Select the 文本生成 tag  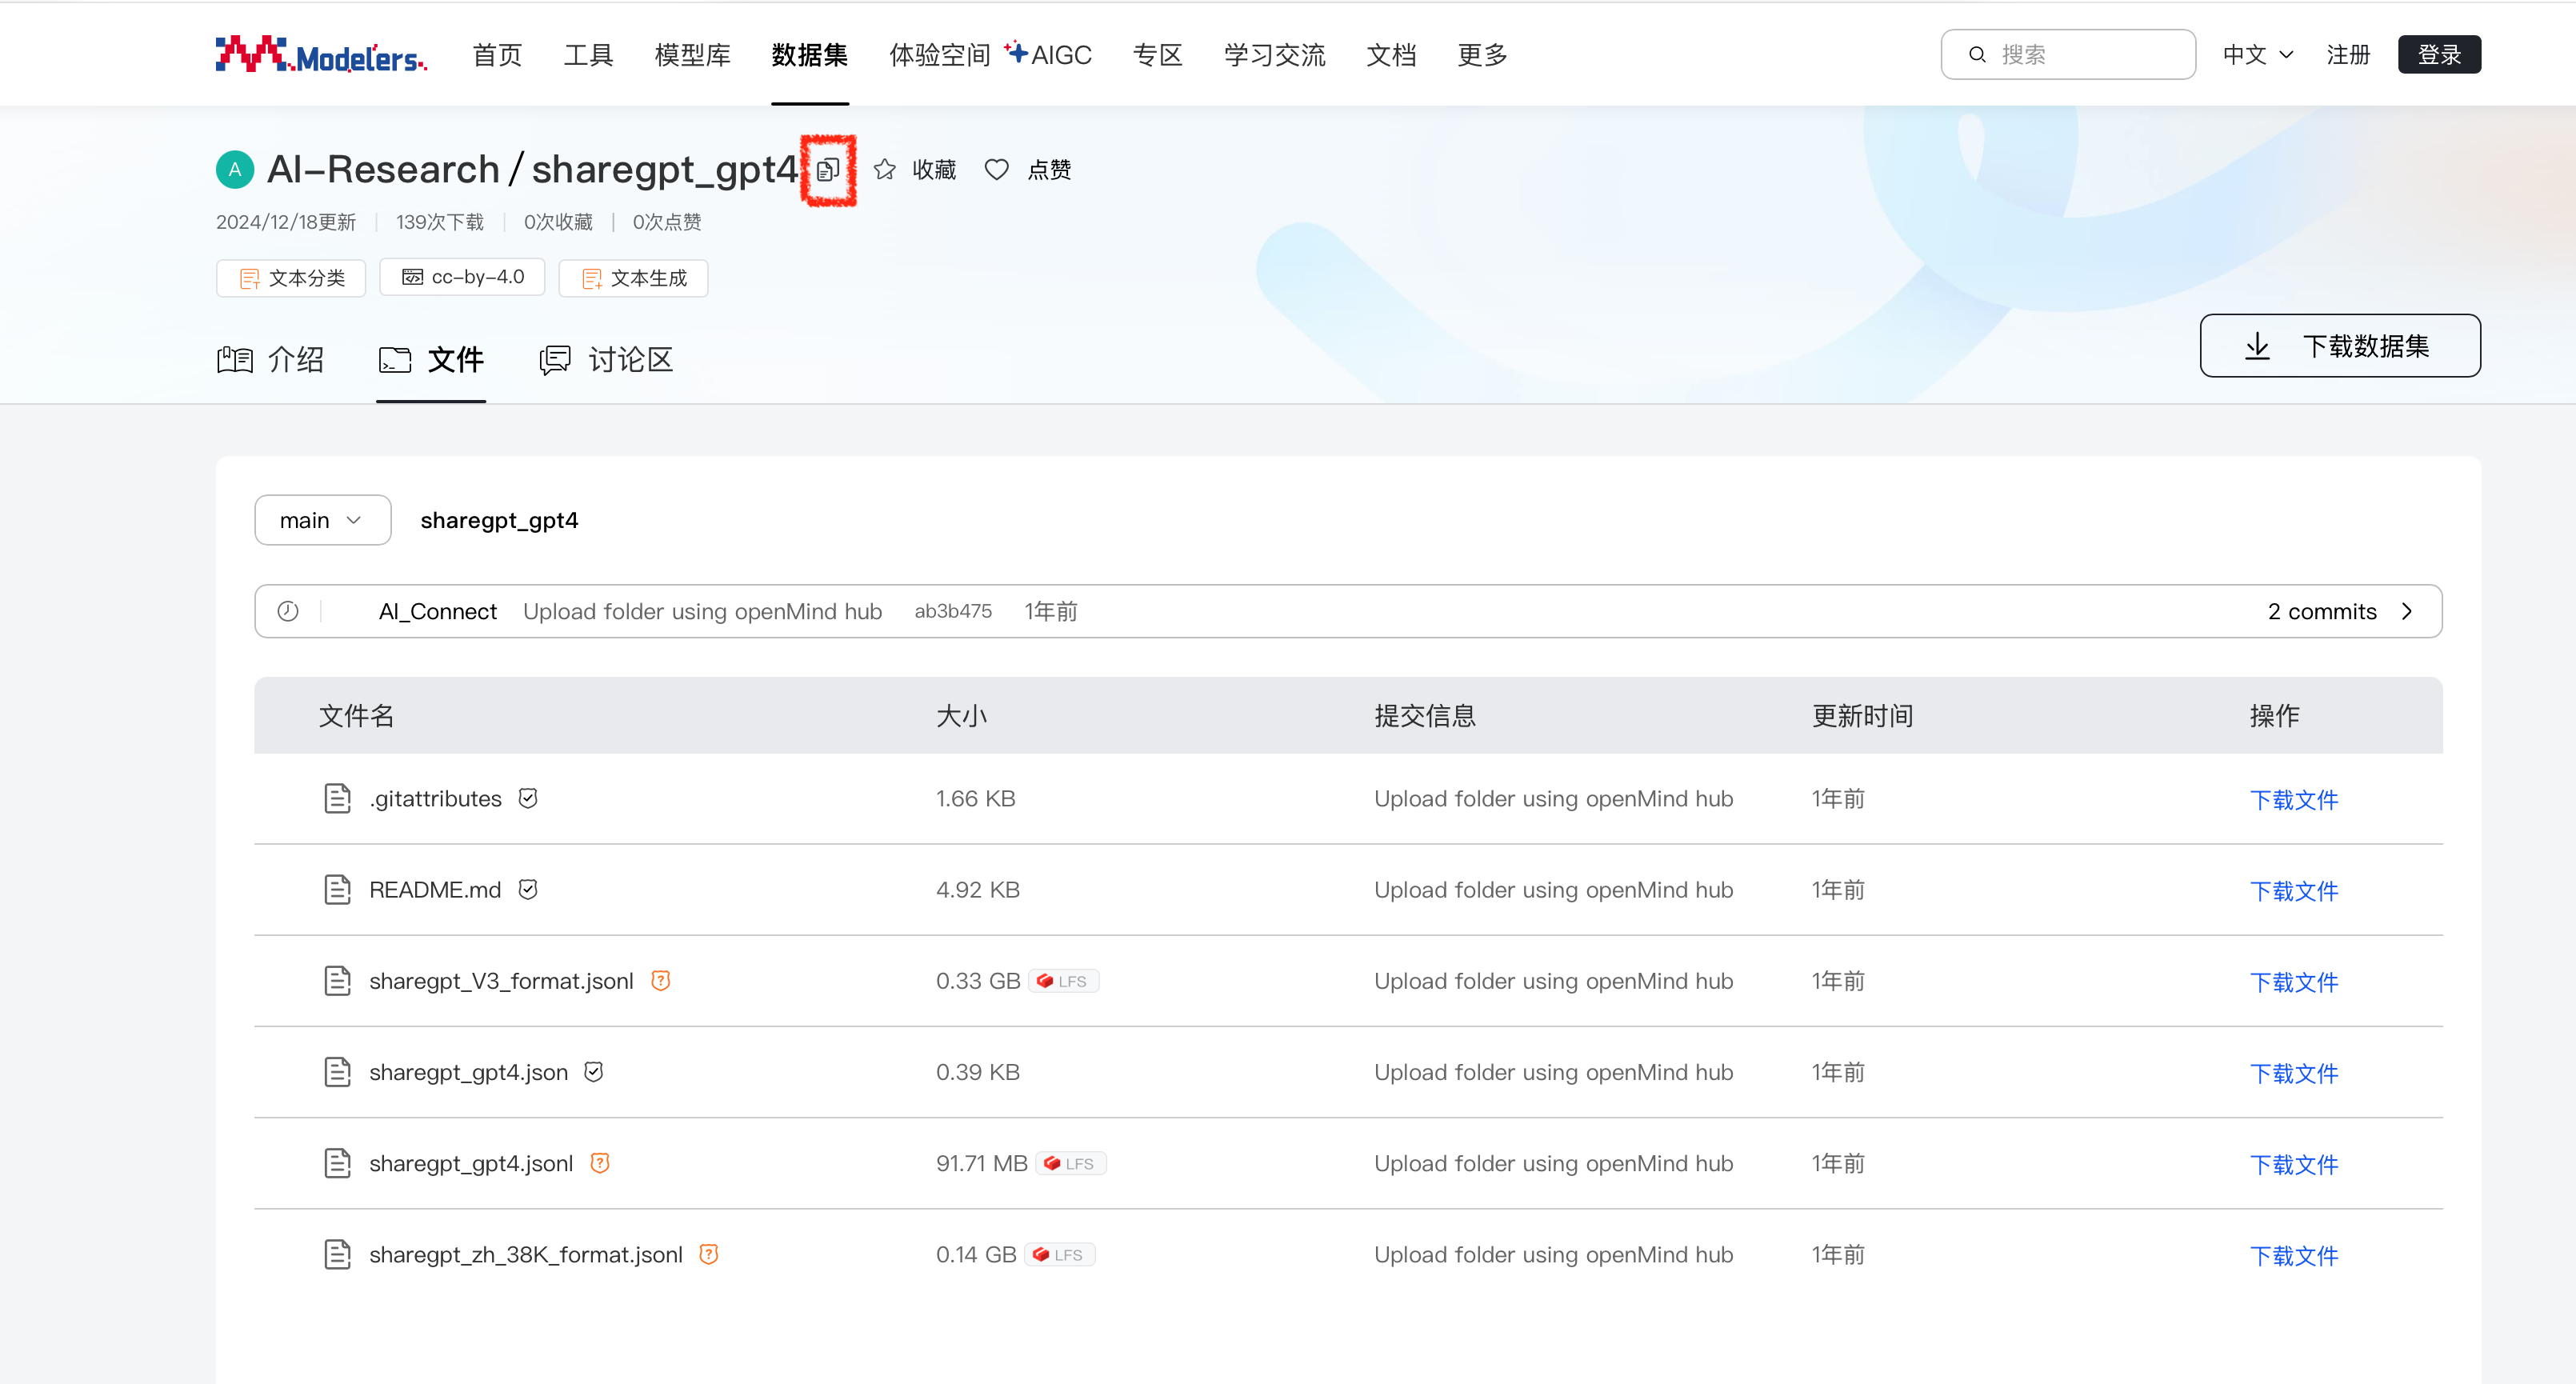[x=634, y=278]
